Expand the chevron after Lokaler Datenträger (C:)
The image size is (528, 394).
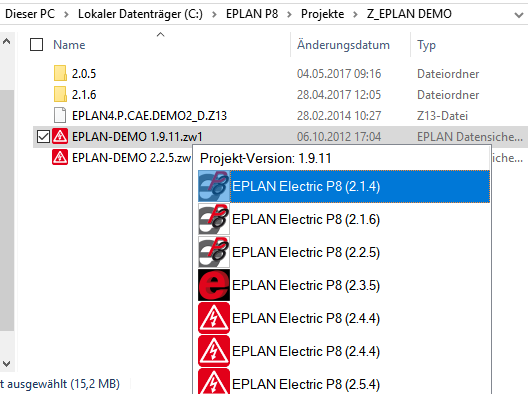(214, 14)
